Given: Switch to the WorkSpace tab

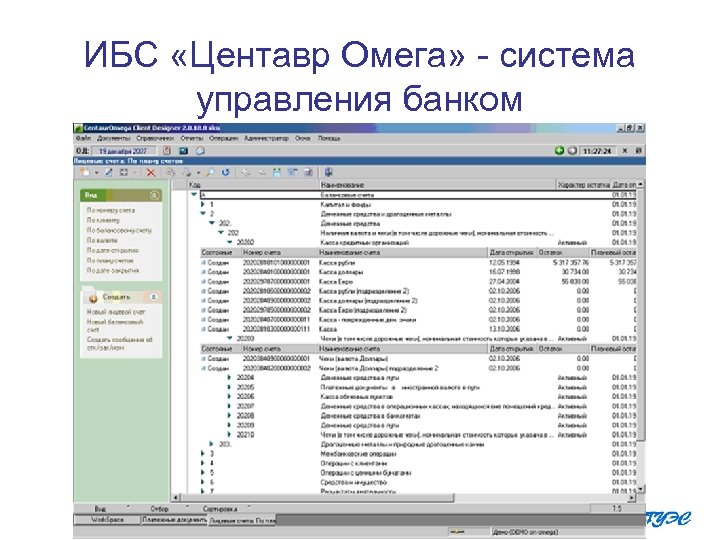Looking at the screenshot, I should point(107,520).
